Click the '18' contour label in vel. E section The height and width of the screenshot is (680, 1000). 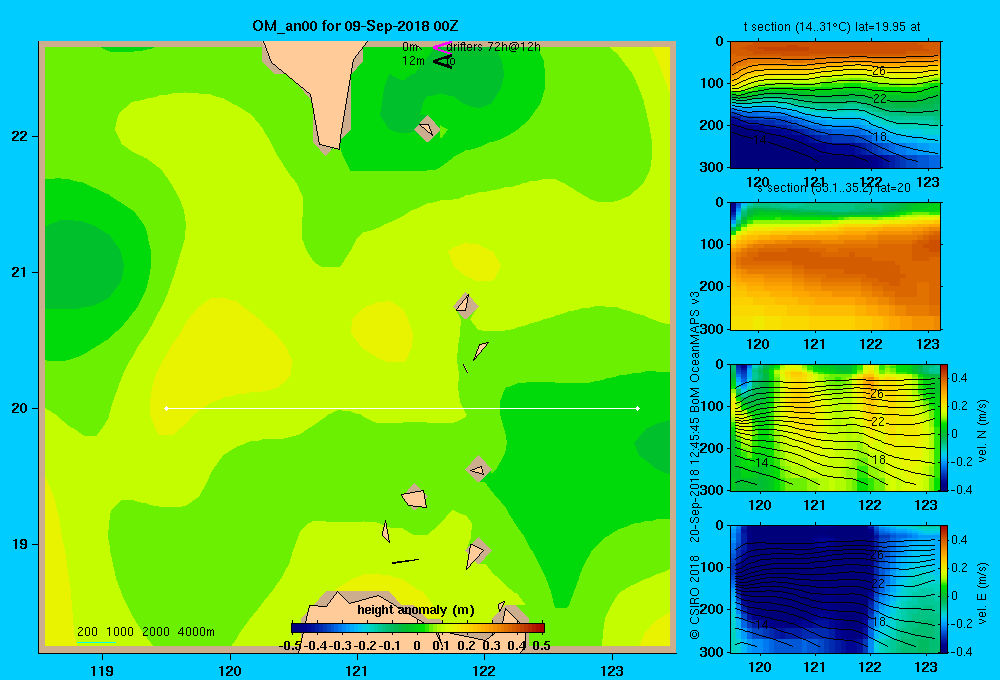coord(879,622)
